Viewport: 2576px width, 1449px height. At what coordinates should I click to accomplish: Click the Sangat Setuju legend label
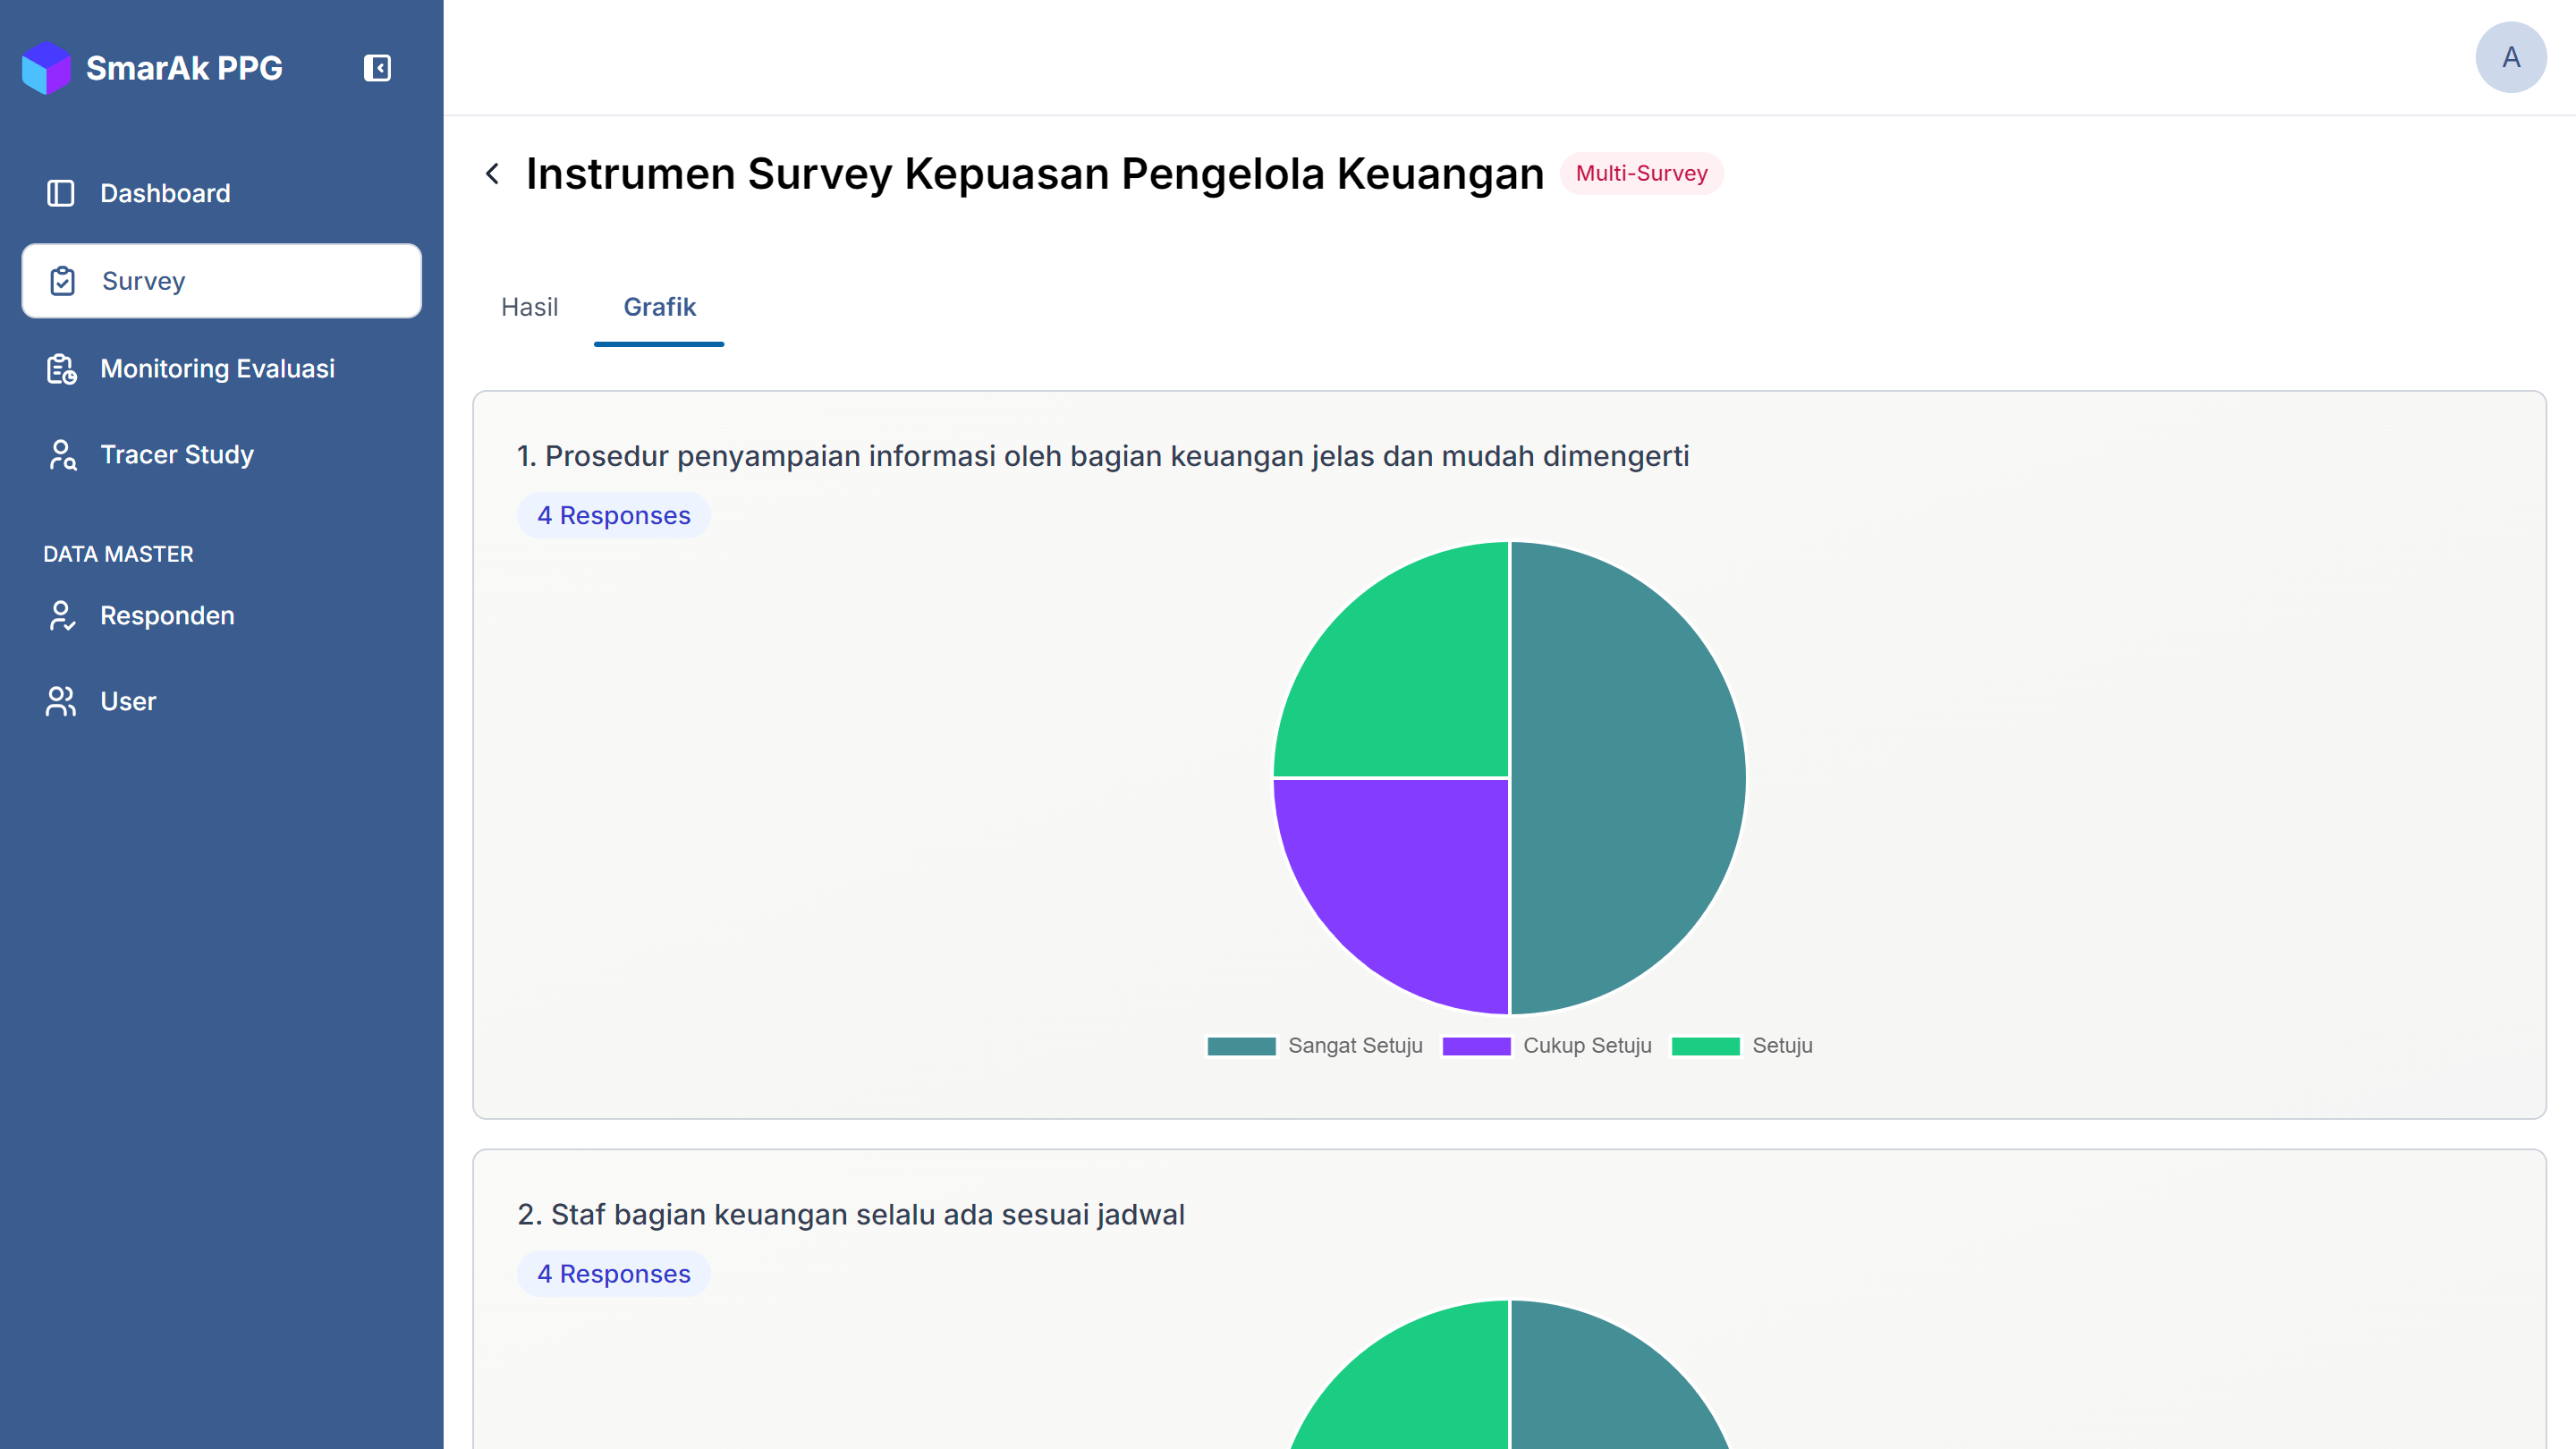point(1355,1046)
